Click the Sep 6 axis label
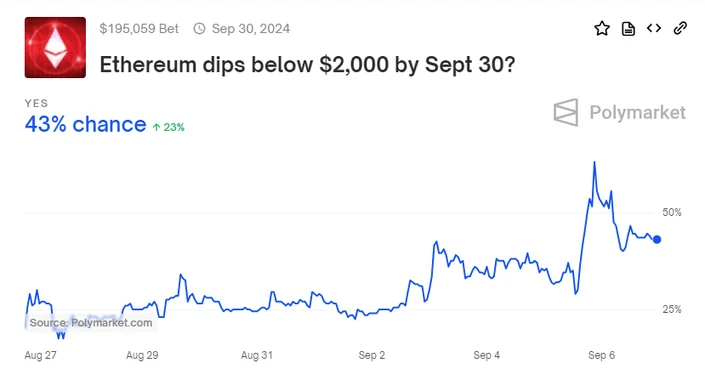This screenshot has width=705, height=374. click(x=601, y=355)
